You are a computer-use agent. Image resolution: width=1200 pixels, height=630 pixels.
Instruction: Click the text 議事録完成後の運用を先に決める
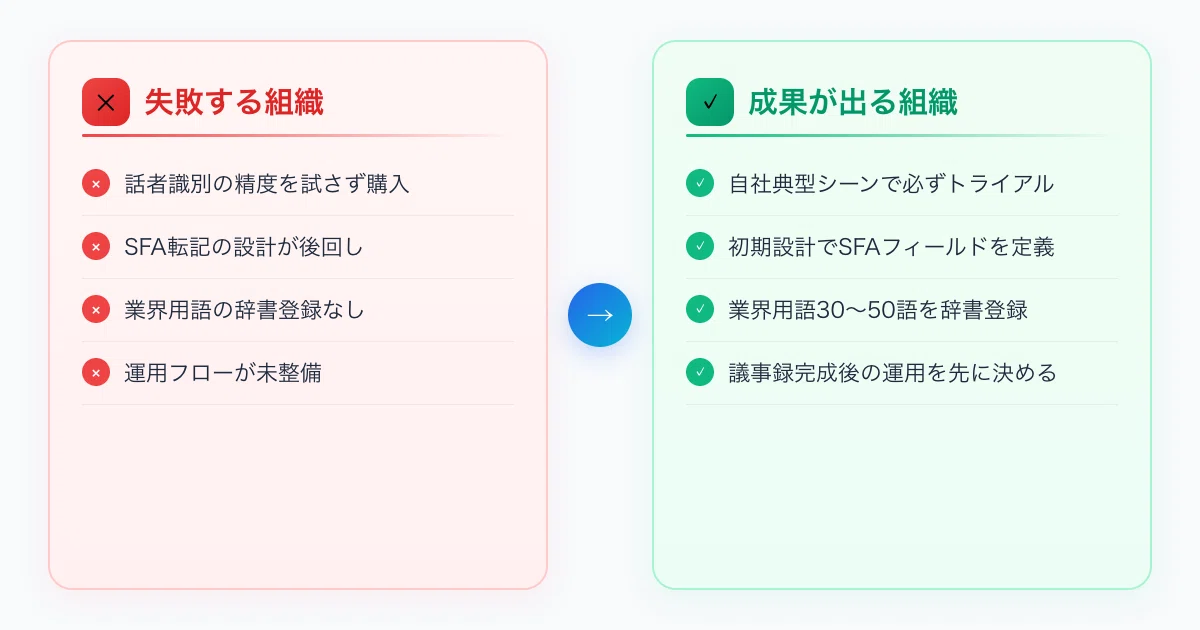coord(892,373)
